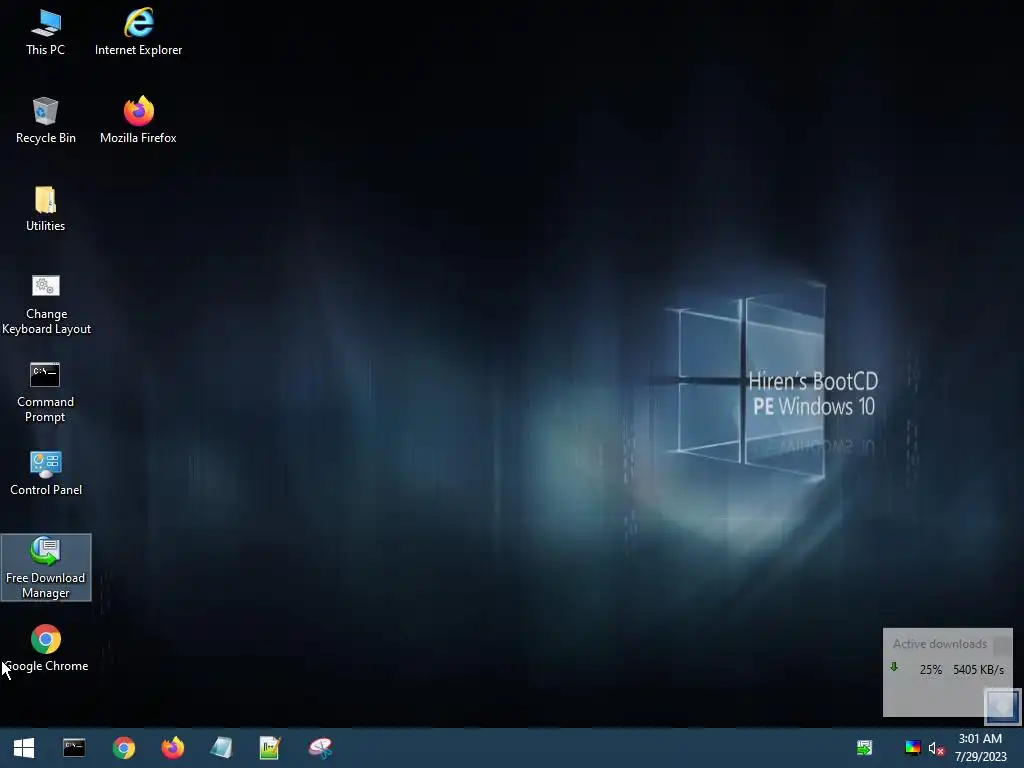Select Change Keyboard Layout shortcut
This screenshot has width=1024, height=768.
[x=46, y=304]
